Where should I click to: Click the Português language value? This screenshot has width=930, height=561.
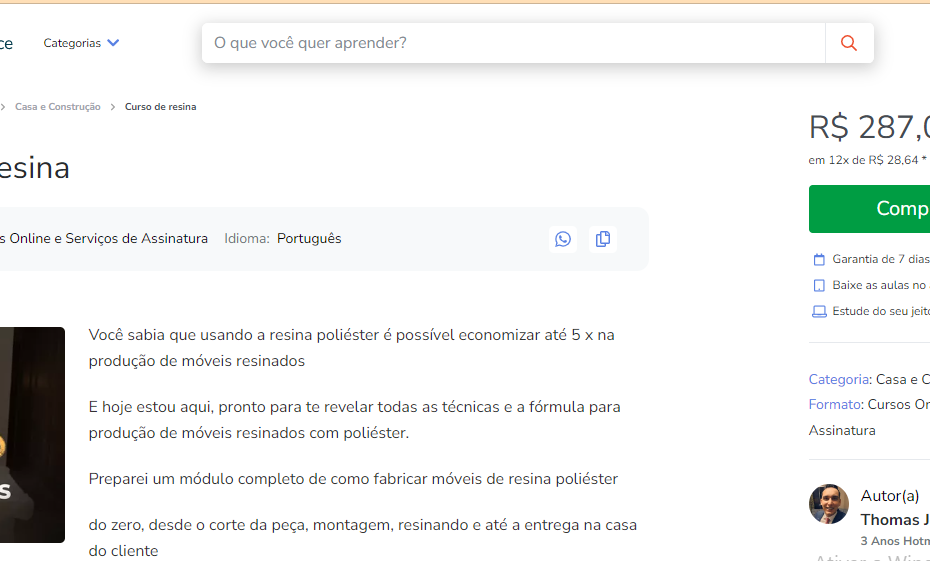pos(309,239)
